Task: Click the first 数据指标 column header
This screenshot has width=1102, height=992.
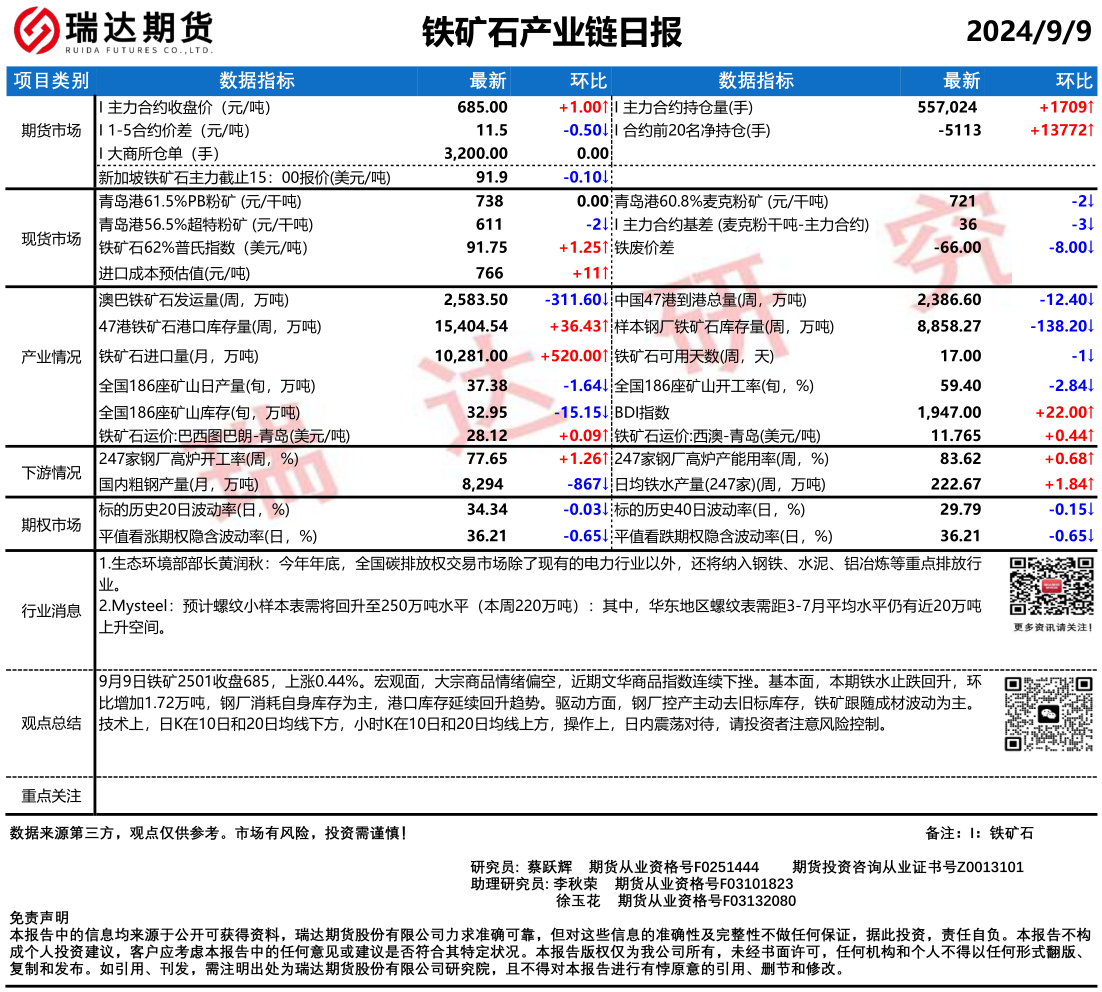Action: coord(256,81)
